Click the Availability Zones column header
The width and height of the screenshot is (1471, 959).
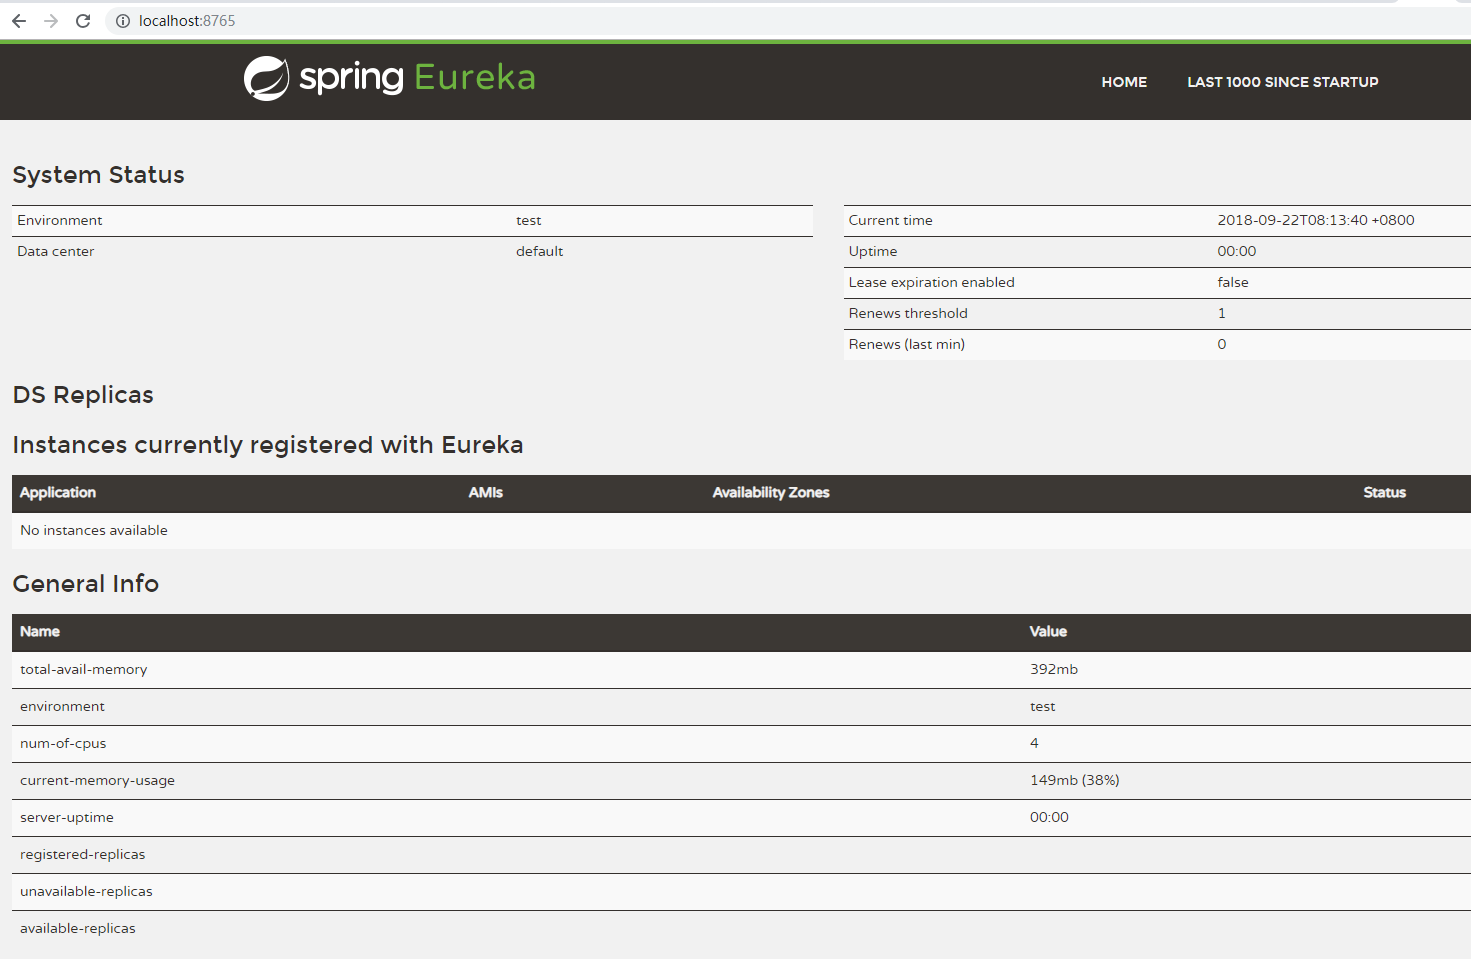coord(771,493)
